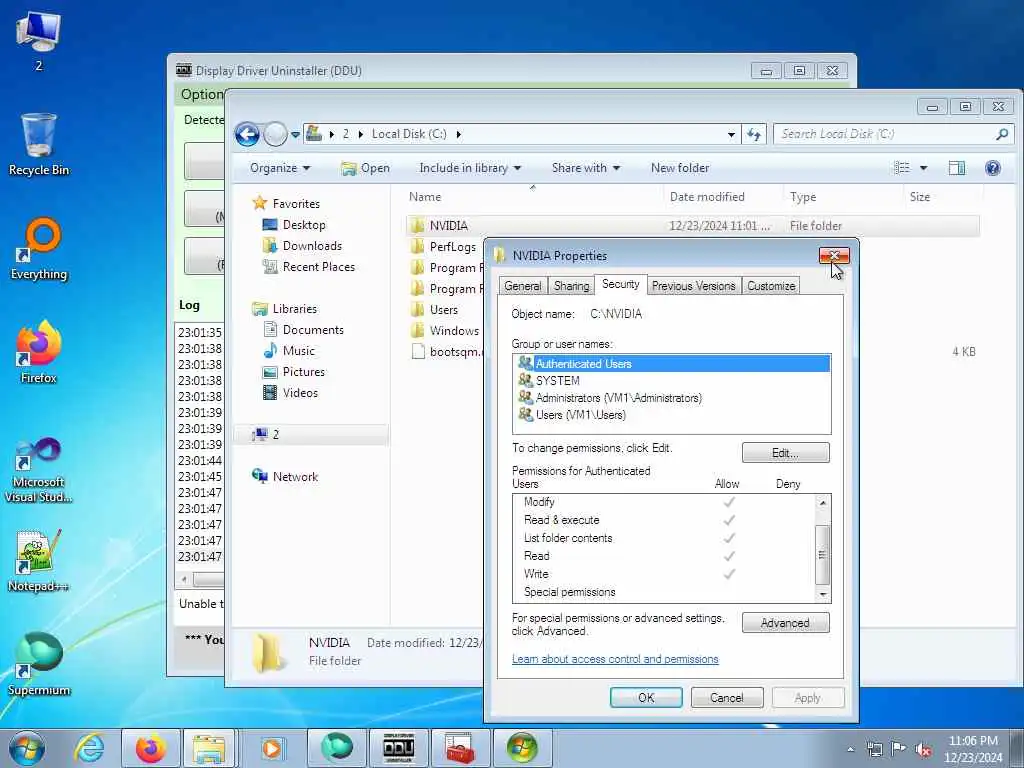The image size is (1024, 768).
Task: Click the Supermium icon in taskbar
Action: click(336, 748)
